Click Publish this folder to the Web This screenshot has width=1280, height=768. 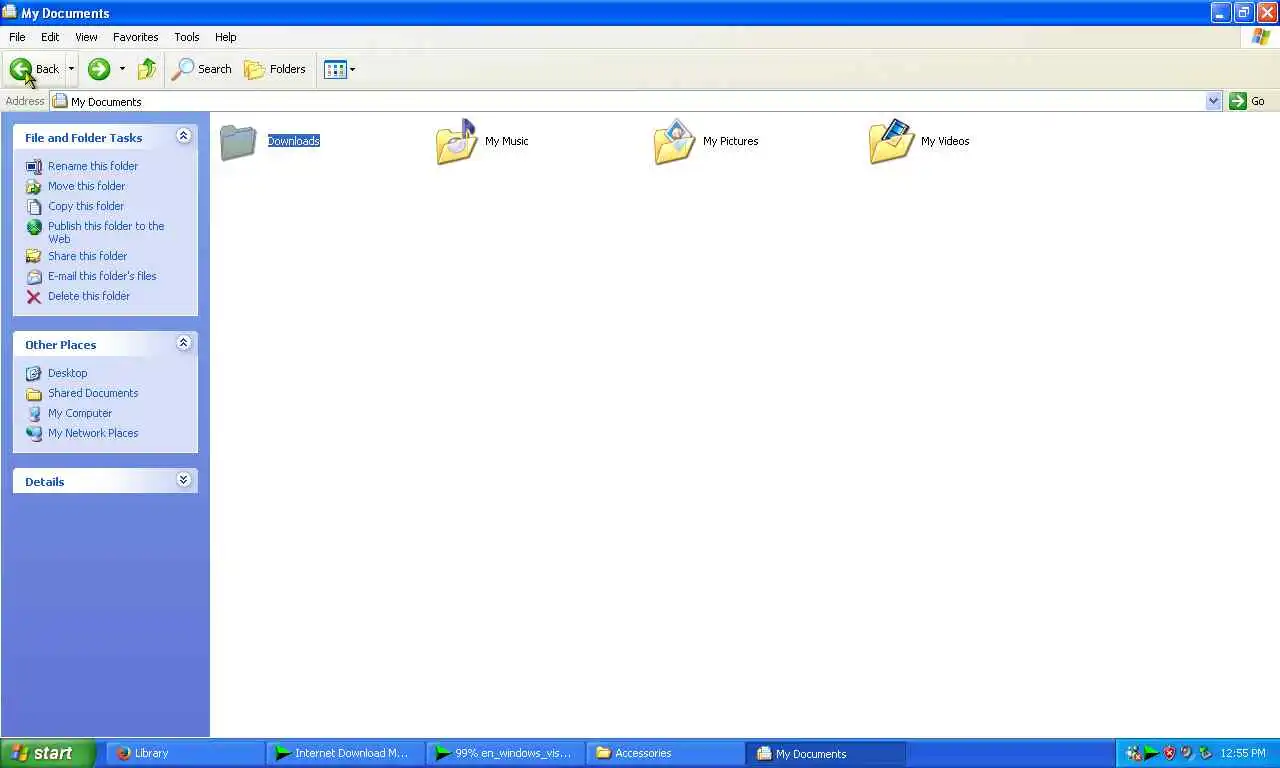coord(106,232)
